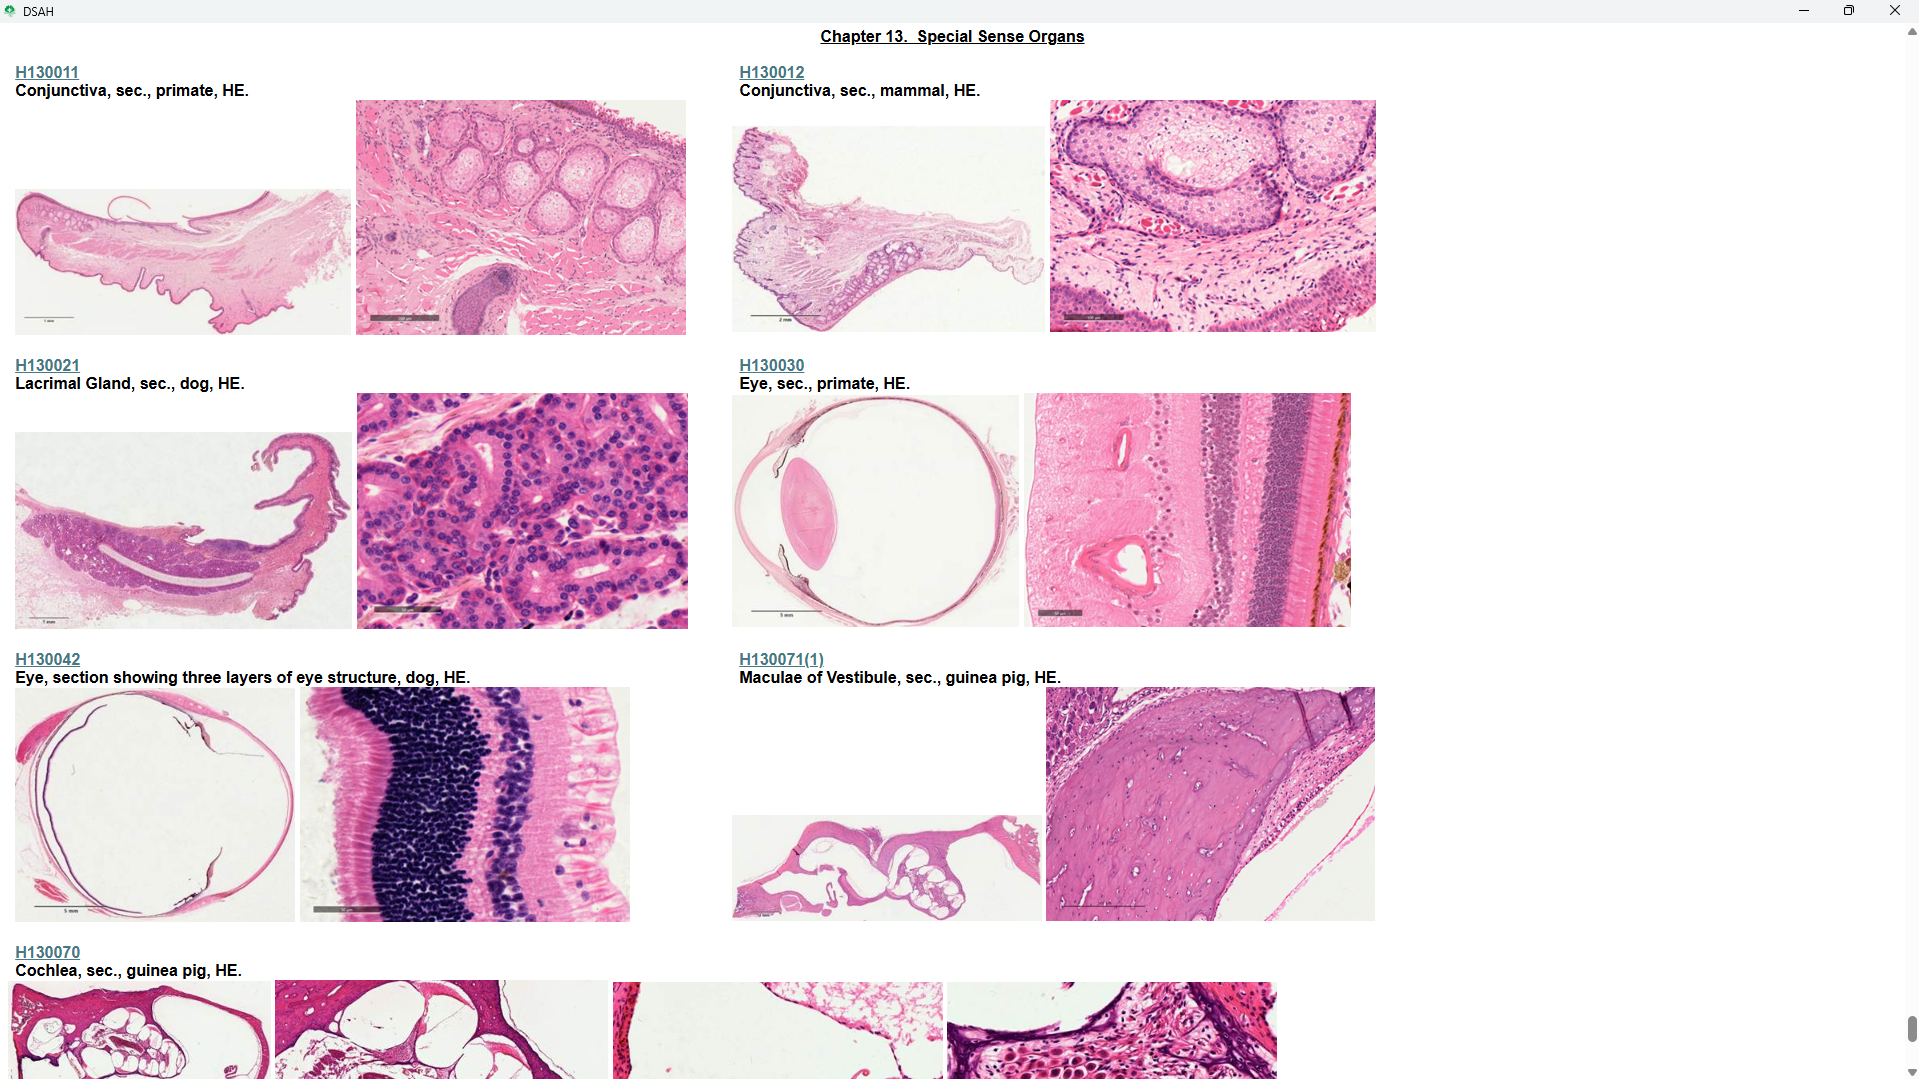Image resolution: width=1919 pixels, height=1079 pixels.
Task: Select the primate conjunctiva low-magnification thumbnail
Action: click(x=183, y=262)
